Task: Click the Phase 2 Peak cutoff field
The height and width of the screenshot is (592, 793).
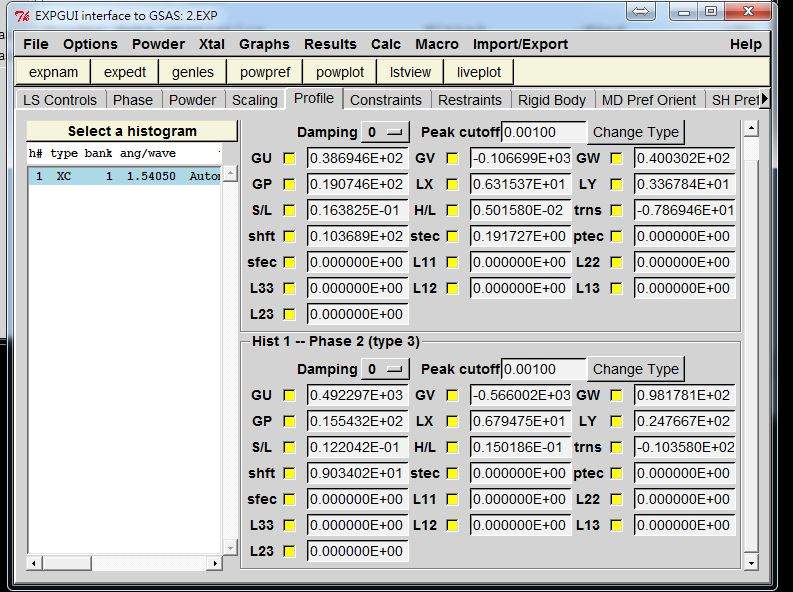Action: pyautogui.click(x=544, y=370)
